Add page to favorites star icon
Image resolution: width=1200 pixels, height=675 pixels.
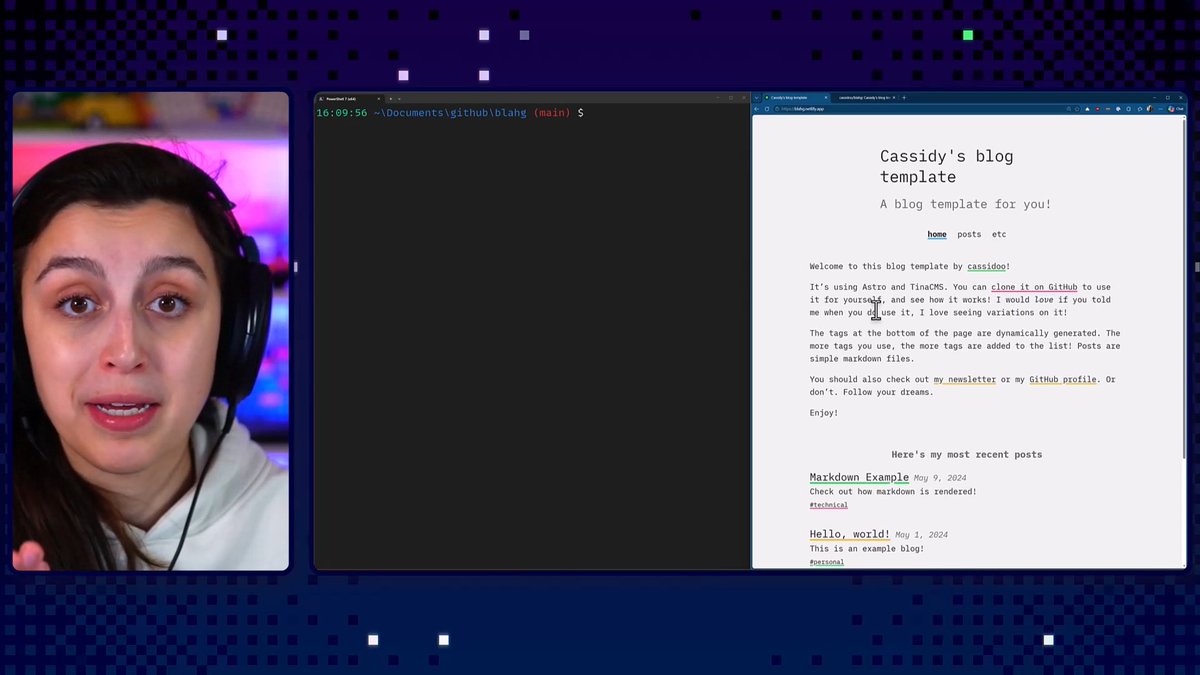(1077, 108)
